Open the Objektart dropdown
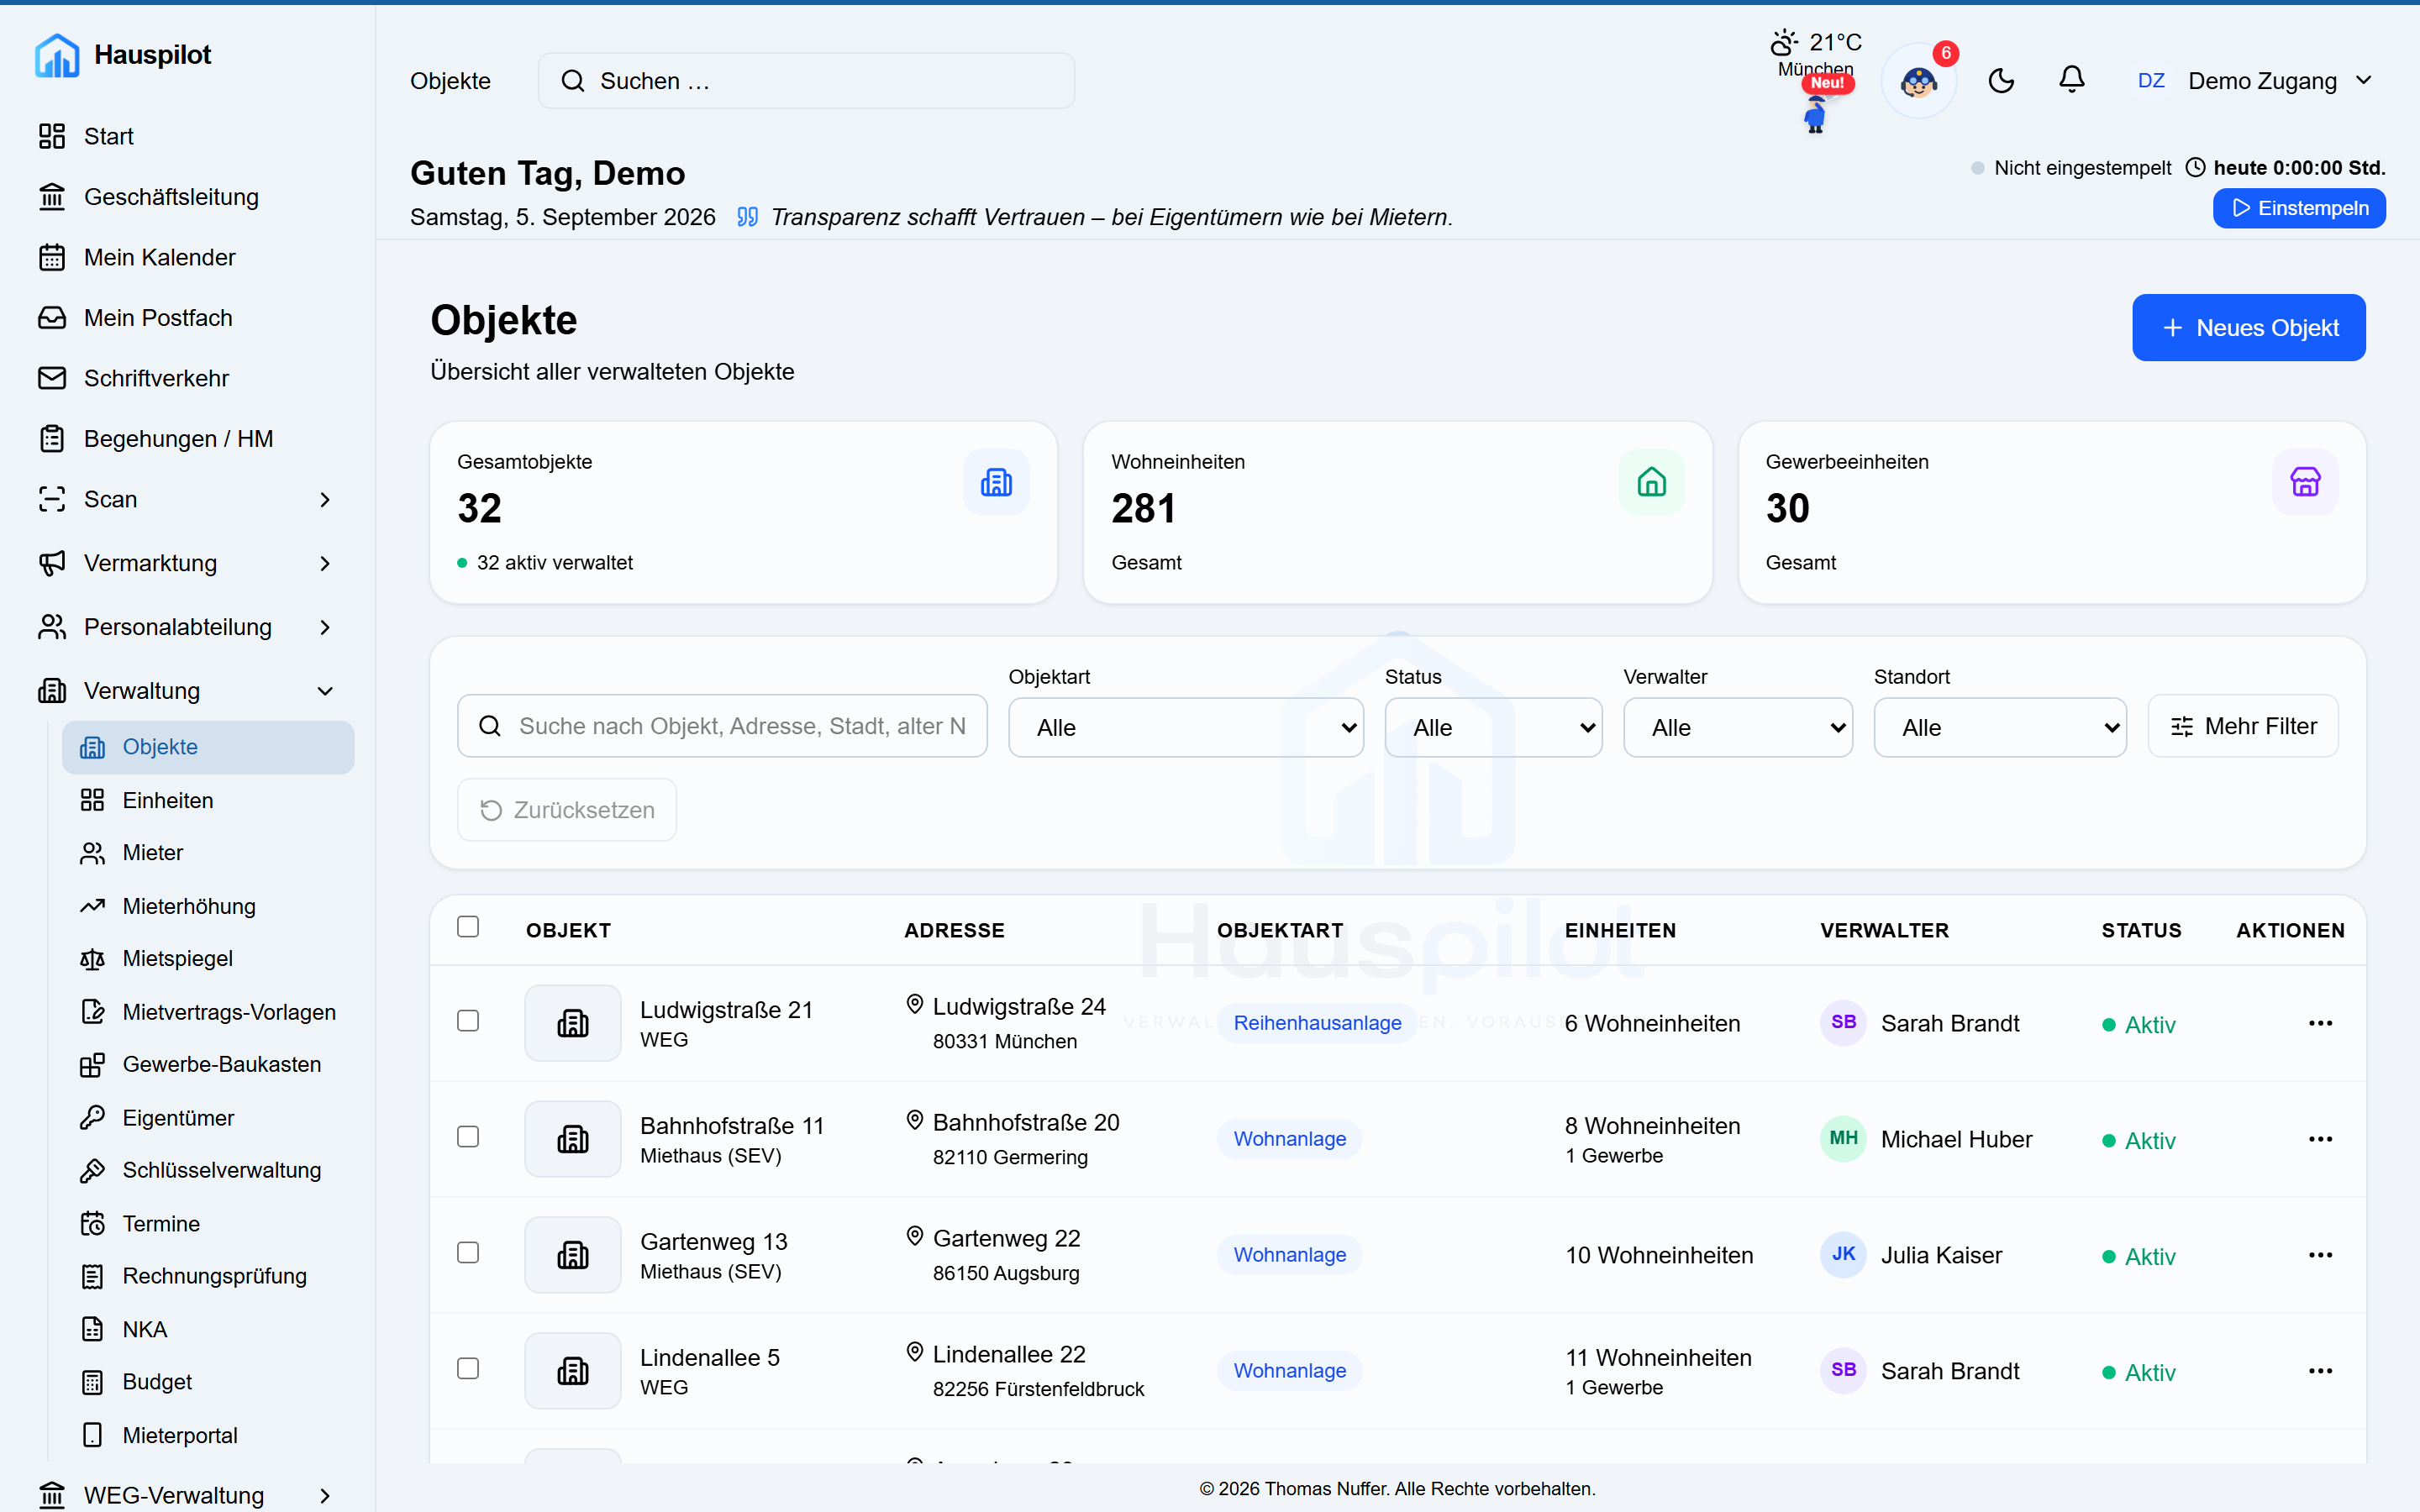This screenshot has height=1512, width=2420. [1186, 727]
